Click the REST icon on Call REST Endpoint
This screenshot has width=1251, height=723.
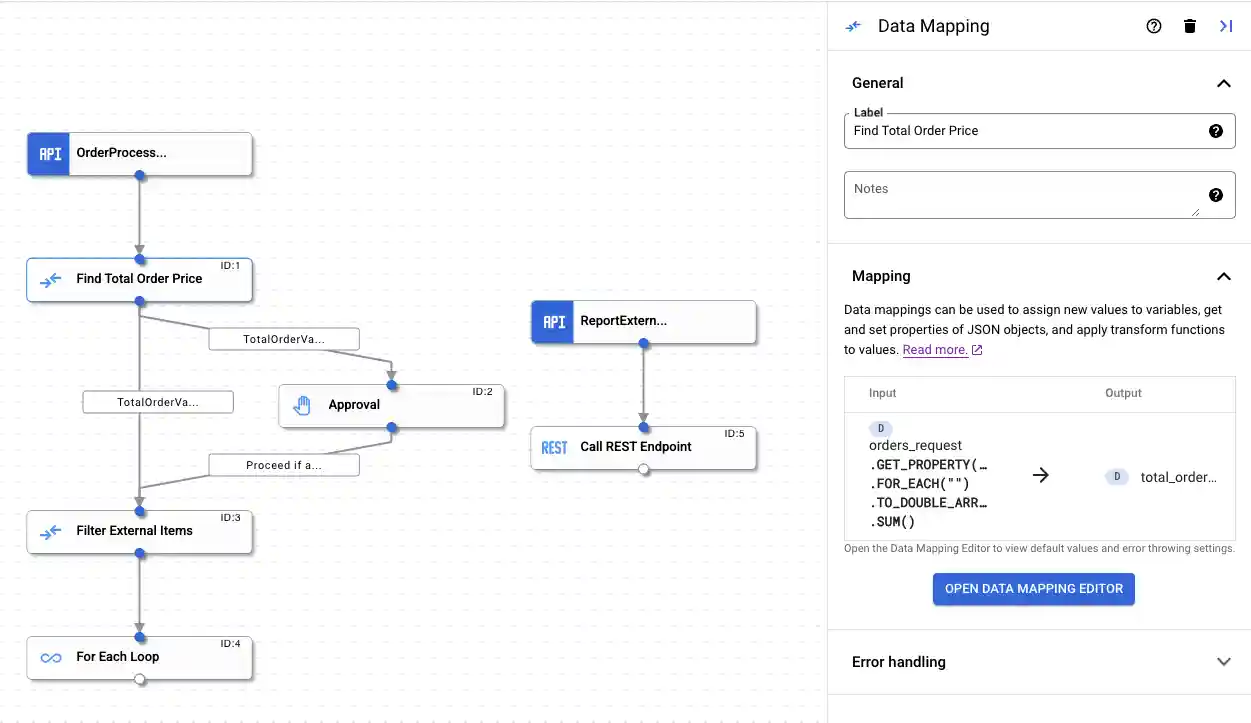[554, 447]
